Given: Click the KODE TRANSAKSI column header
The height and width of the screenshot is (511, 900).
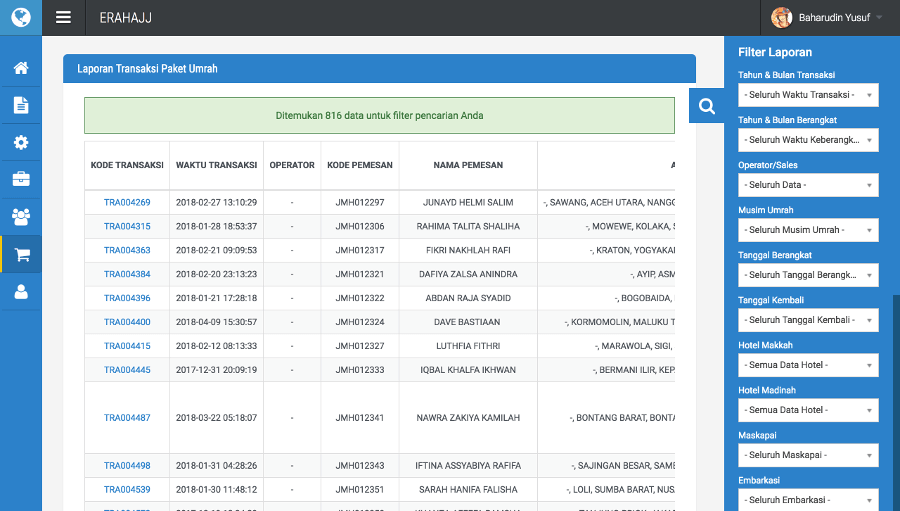Looking at the screenshot, I should [127, 165].
